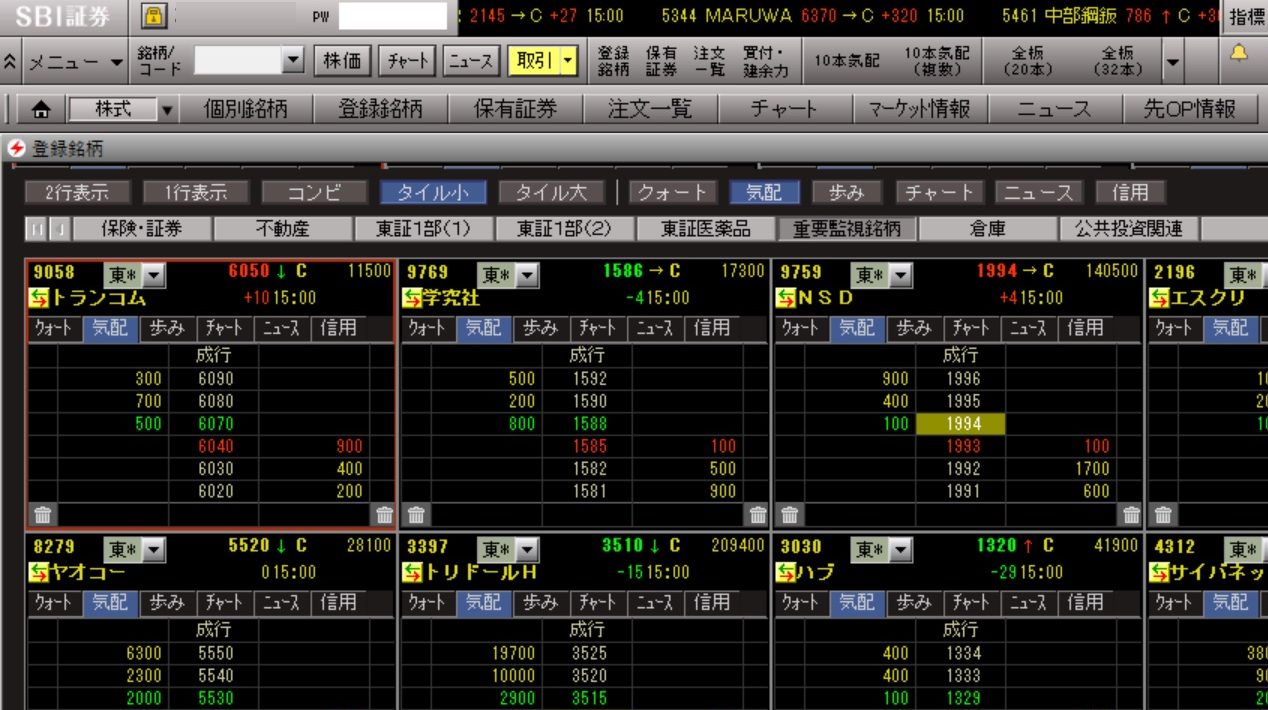This screenshot has width=1268, height=710.
Task: Click right trash icon in トランコム tile
Action: [x=384, y=515]
